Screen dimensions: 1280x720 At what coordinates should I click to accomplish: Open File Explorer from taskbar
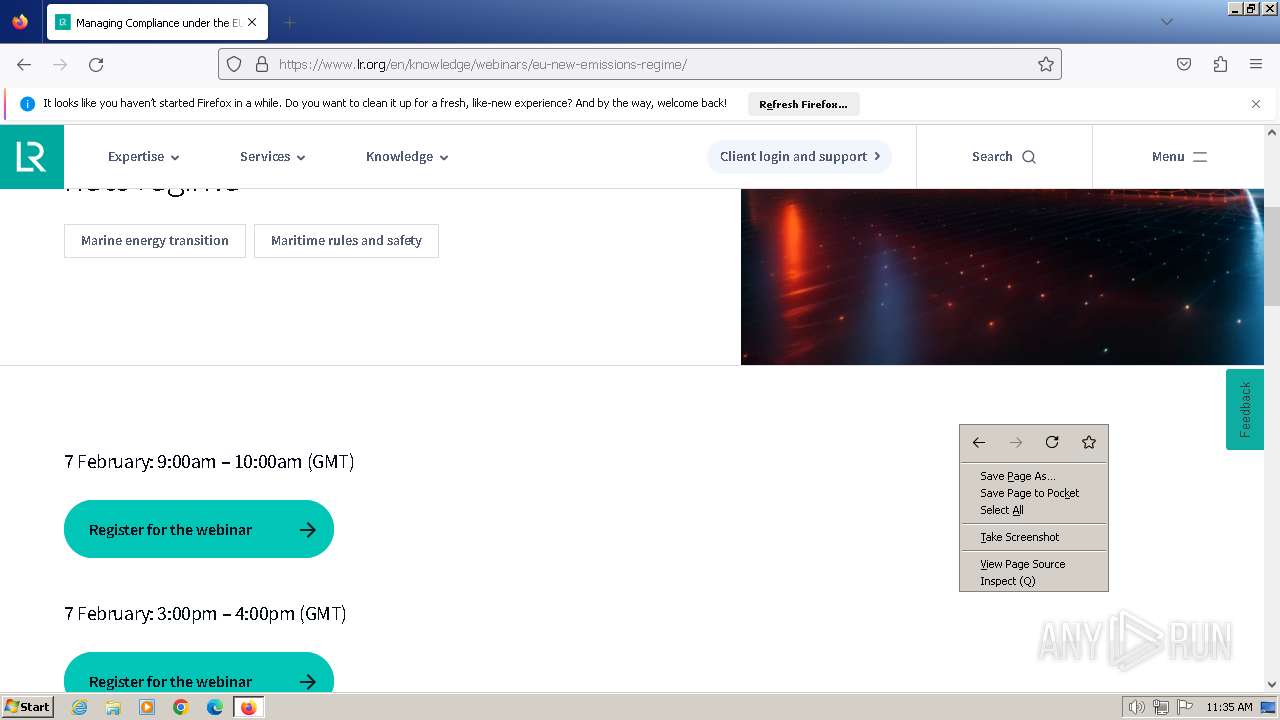pos(113,707)
